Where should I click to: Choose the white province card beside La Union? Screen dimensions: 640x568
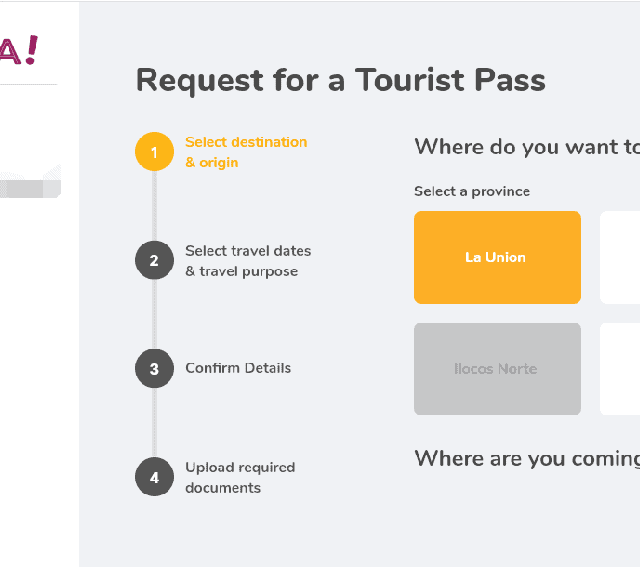pos(620,257)
